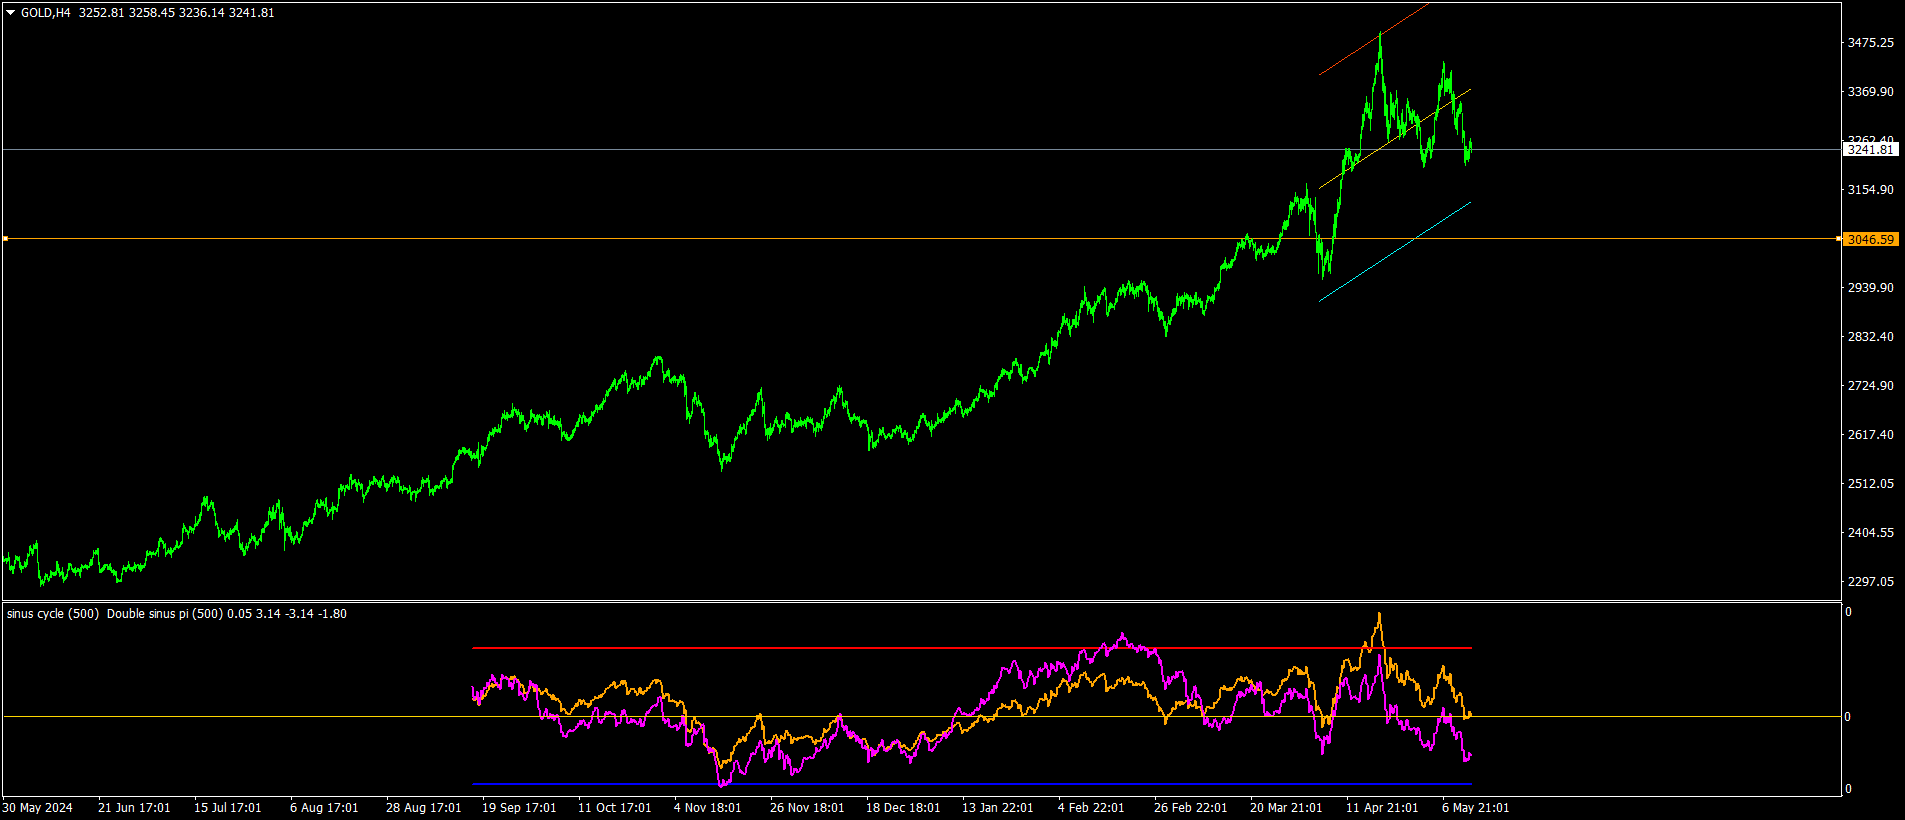
Task: Click the 21 Jun 17:01 time label
Action: pos(134,808)
